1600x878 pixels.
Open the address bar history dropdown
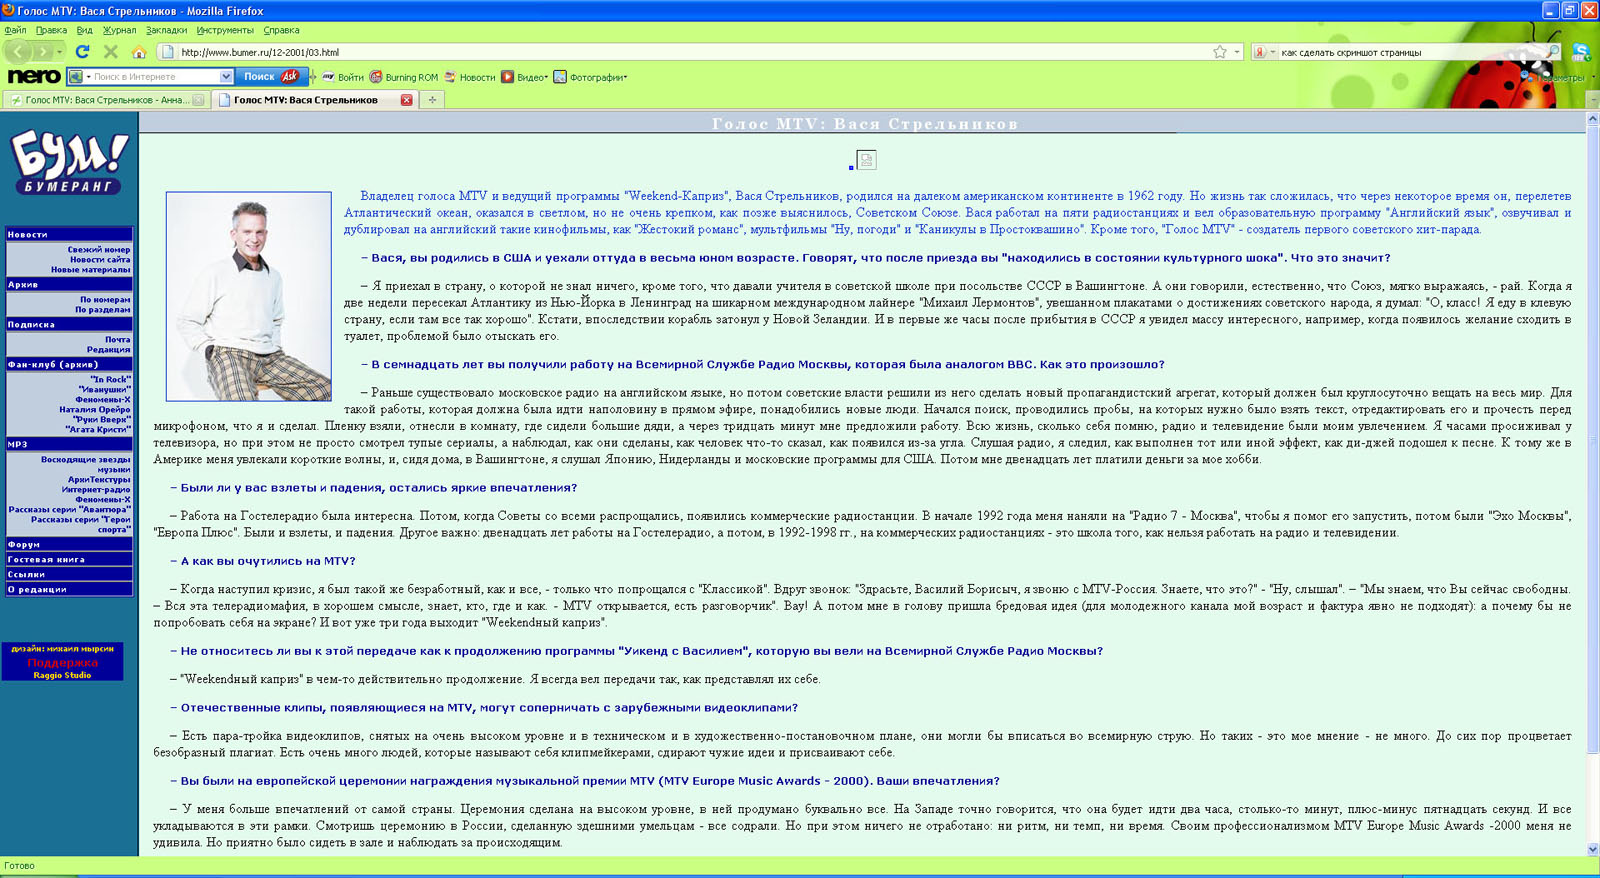pyautogui.click(x=1237, y=52)
